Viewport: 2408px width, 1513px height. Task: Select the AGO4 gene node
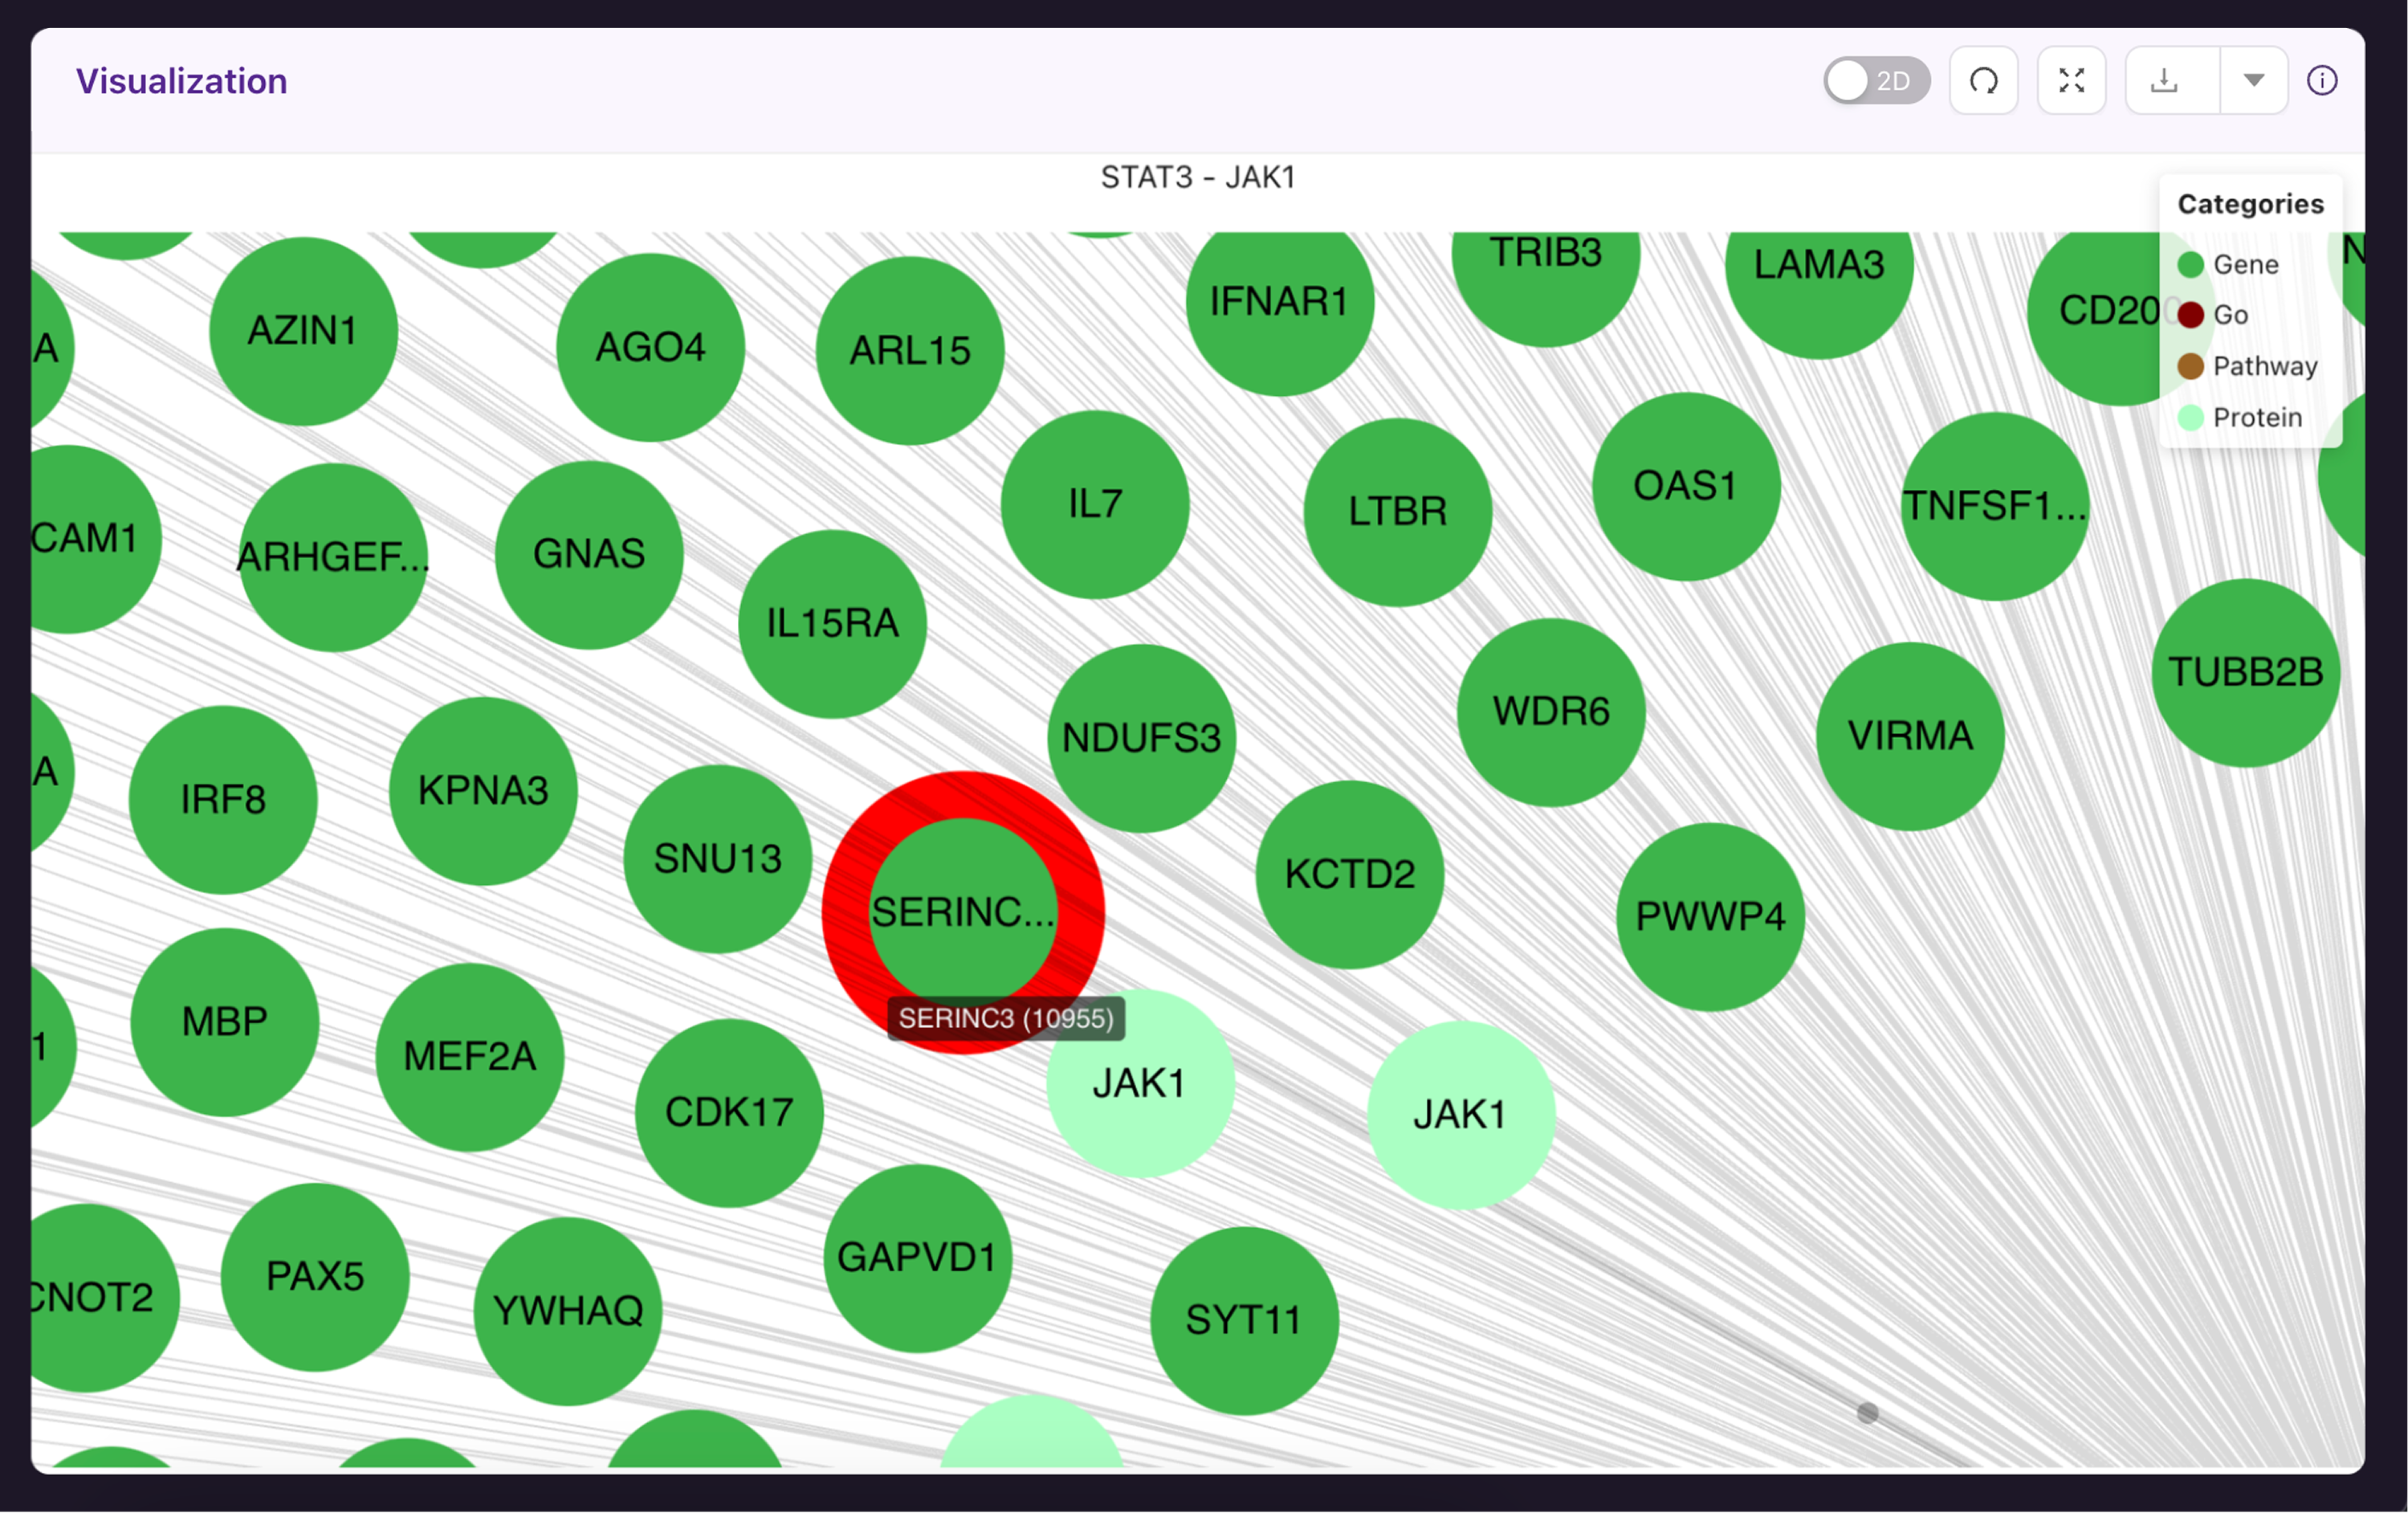(650, 348)
